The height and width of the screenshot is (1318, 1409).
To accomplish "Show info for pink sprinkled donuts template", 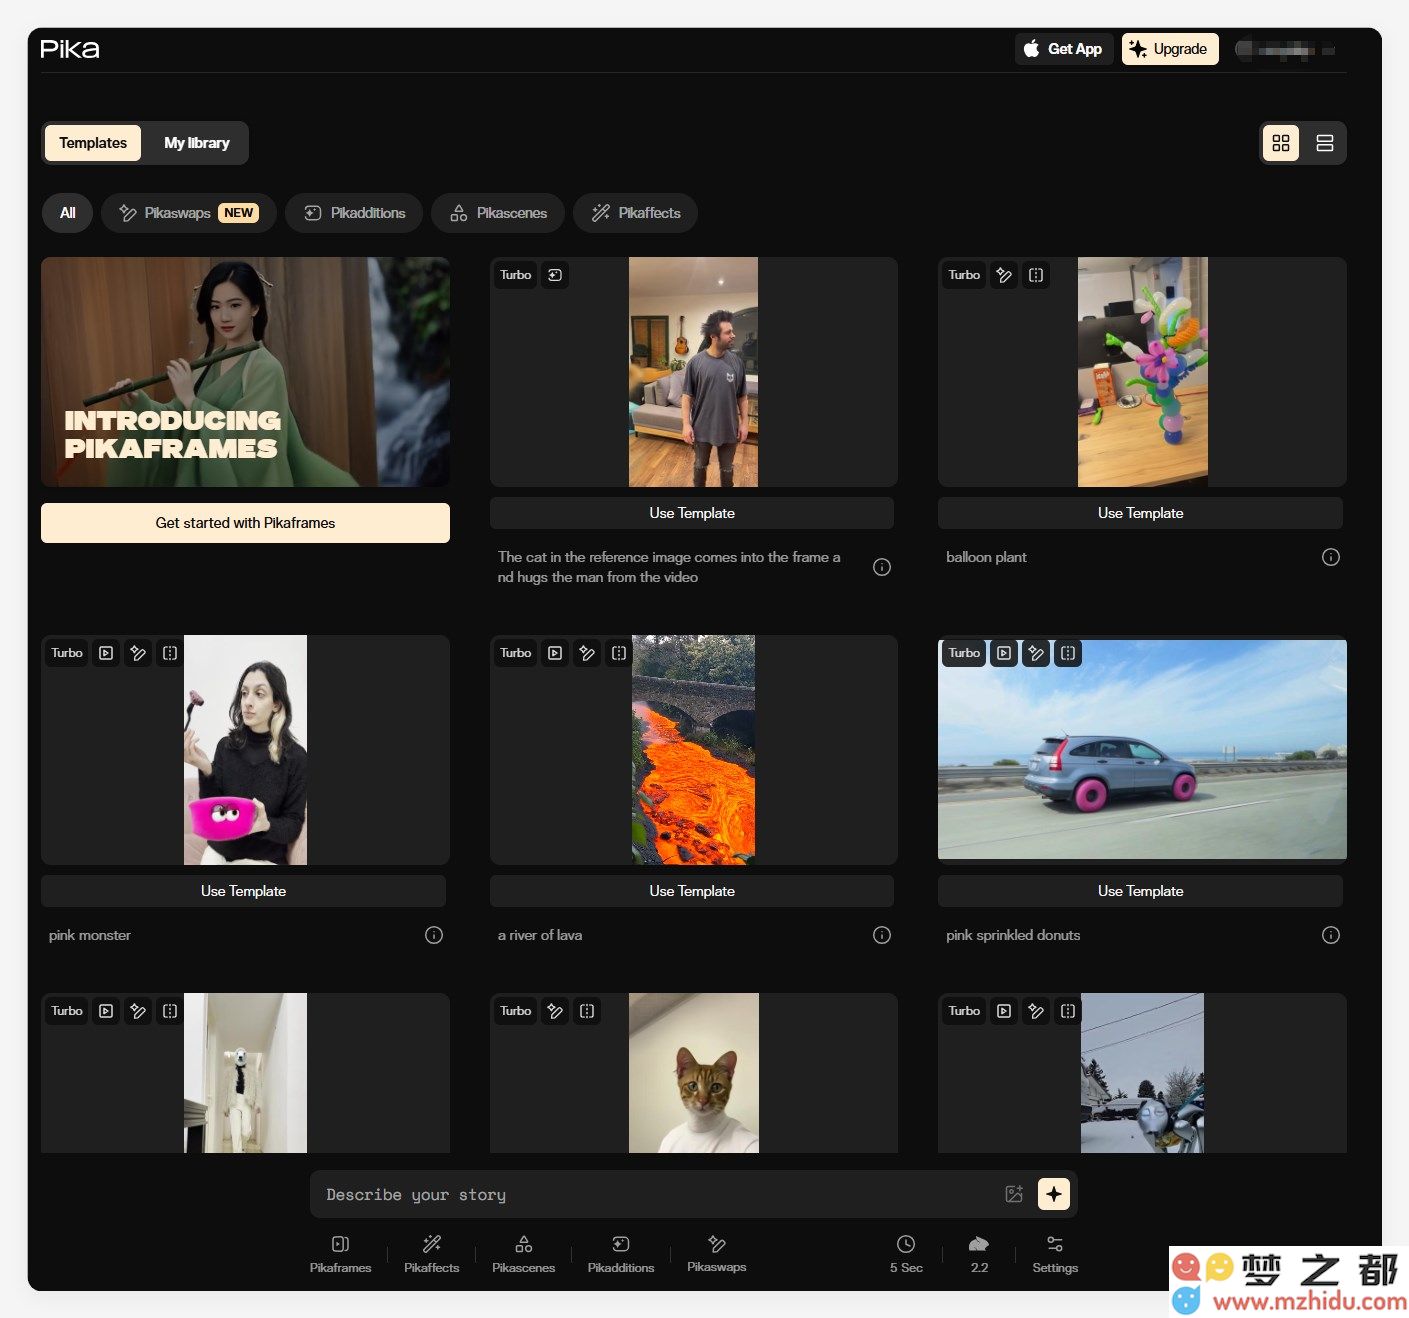I will (1331, 935).
